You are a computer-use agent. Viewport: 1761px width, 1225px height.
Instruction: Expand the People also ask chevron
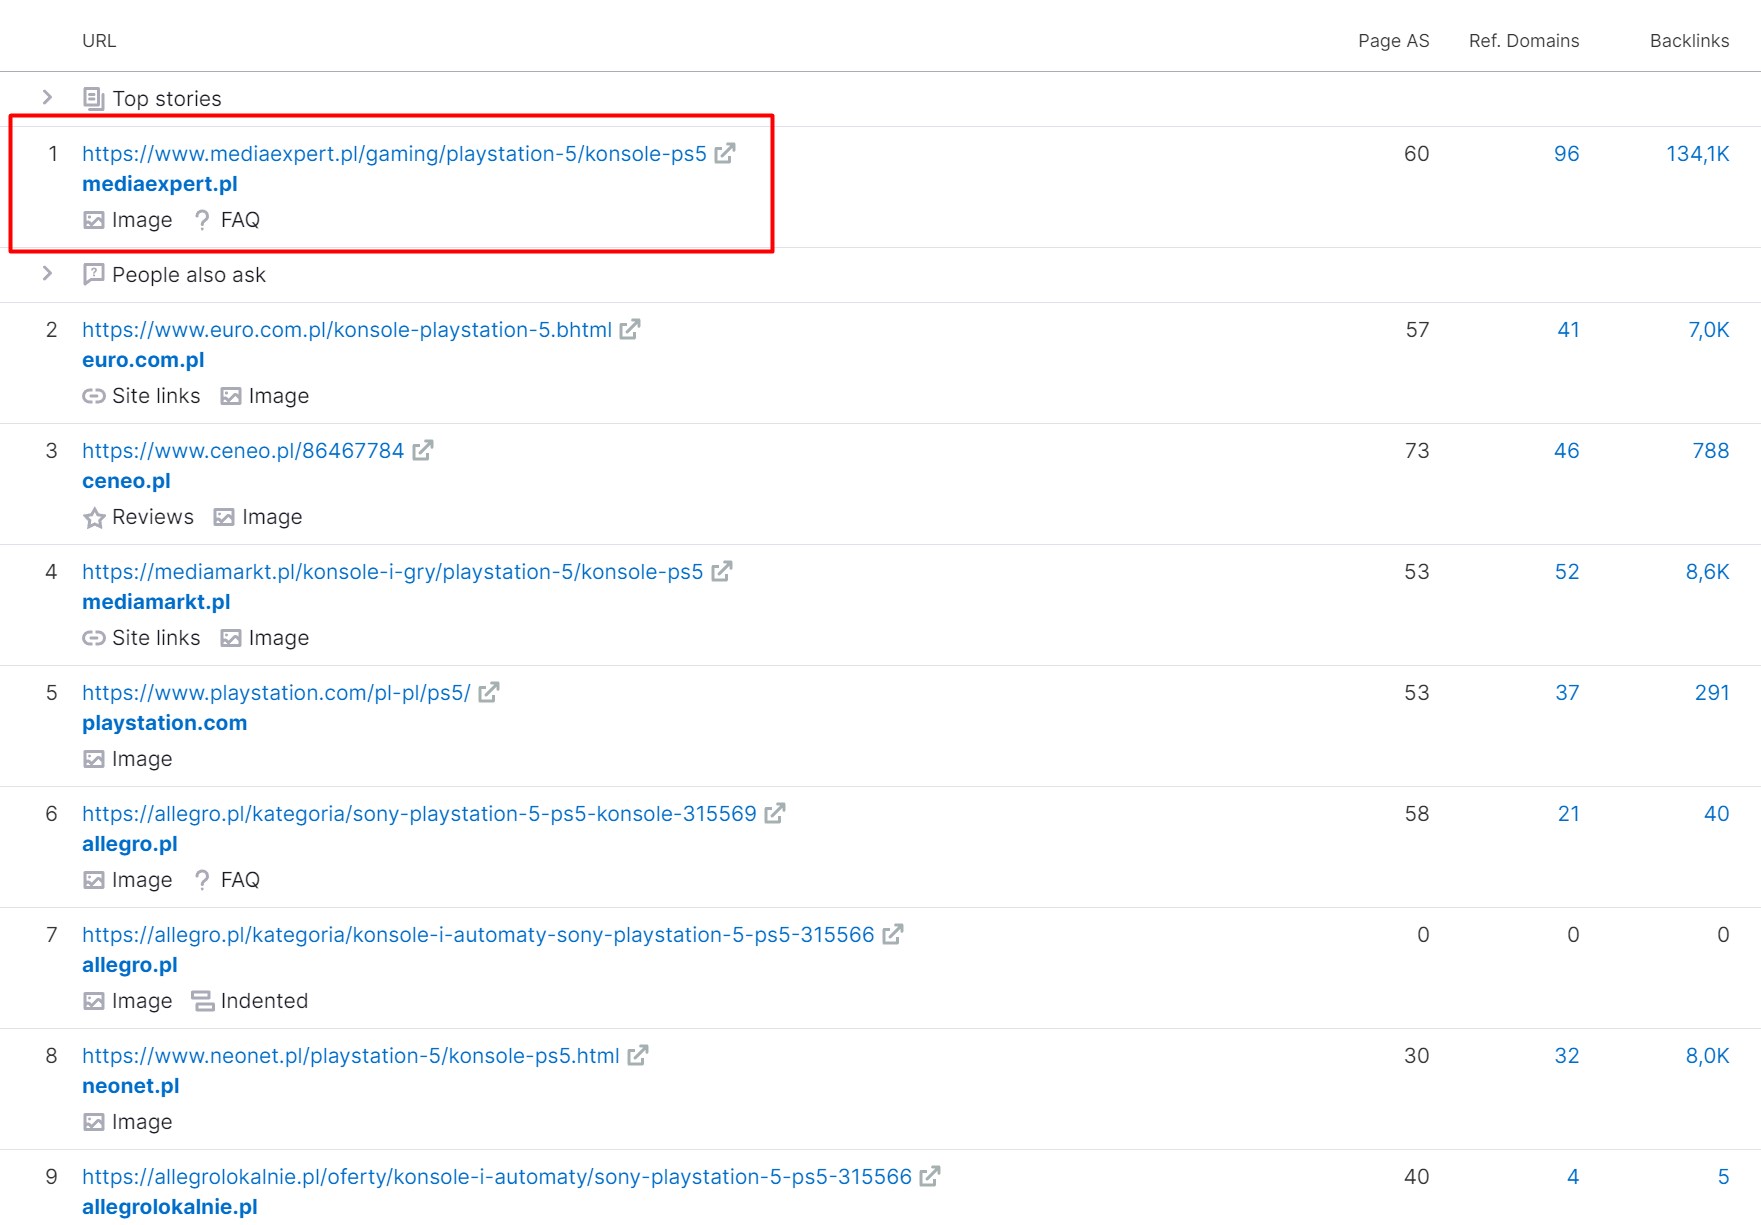coord(47,273)
